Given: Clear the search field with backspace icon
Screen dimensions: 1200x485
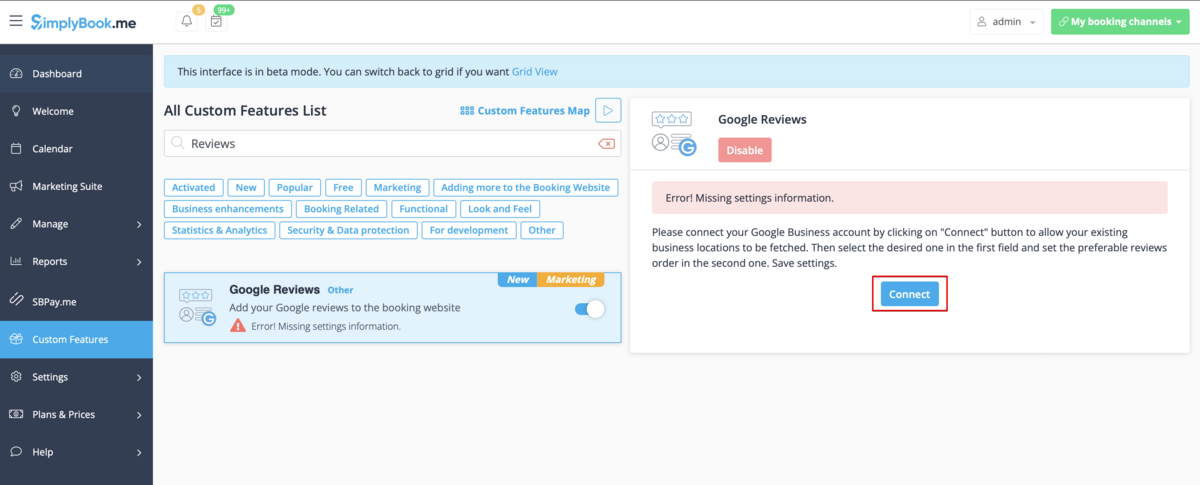Looking at the screenshot, I should click(x=606, y=144).
